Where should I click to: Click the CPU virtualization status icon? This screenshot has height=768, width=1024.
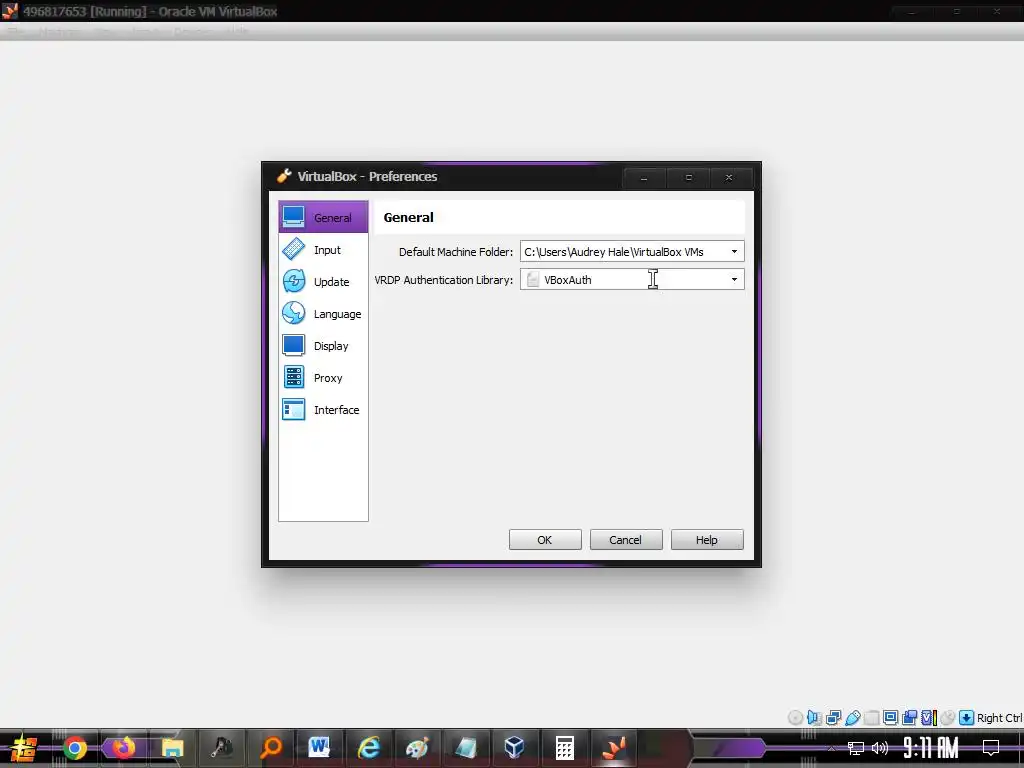[x=929, y=718]
